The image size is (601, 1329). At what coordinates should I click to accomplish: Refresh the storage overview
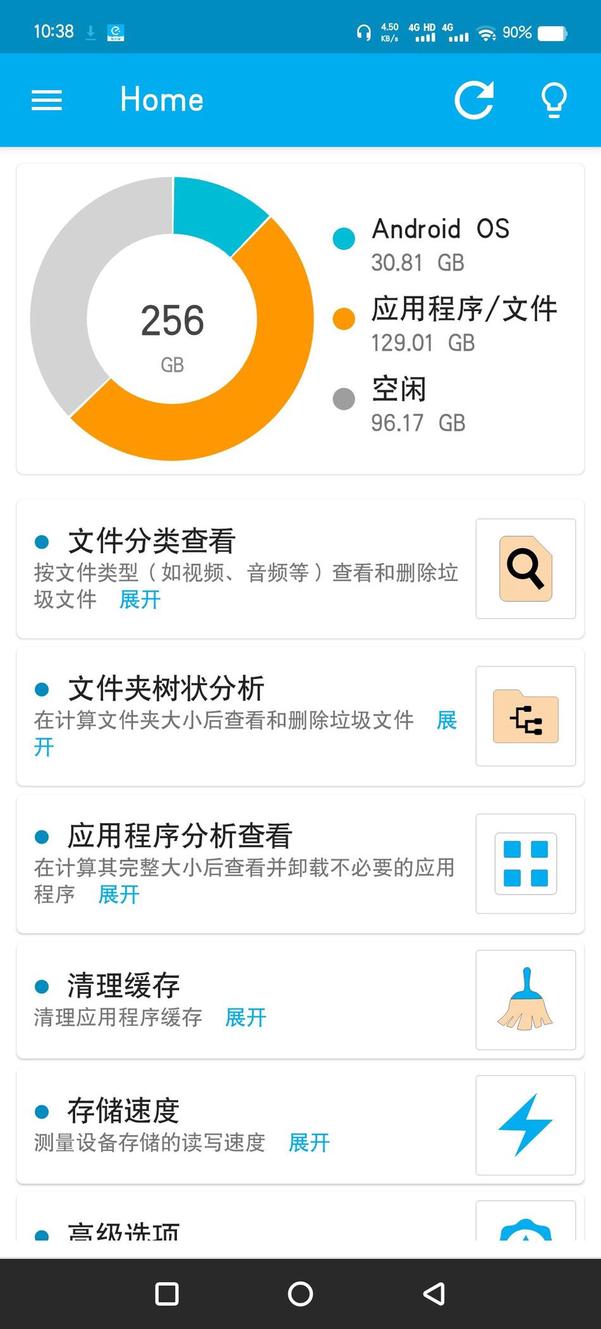point(474,99)
